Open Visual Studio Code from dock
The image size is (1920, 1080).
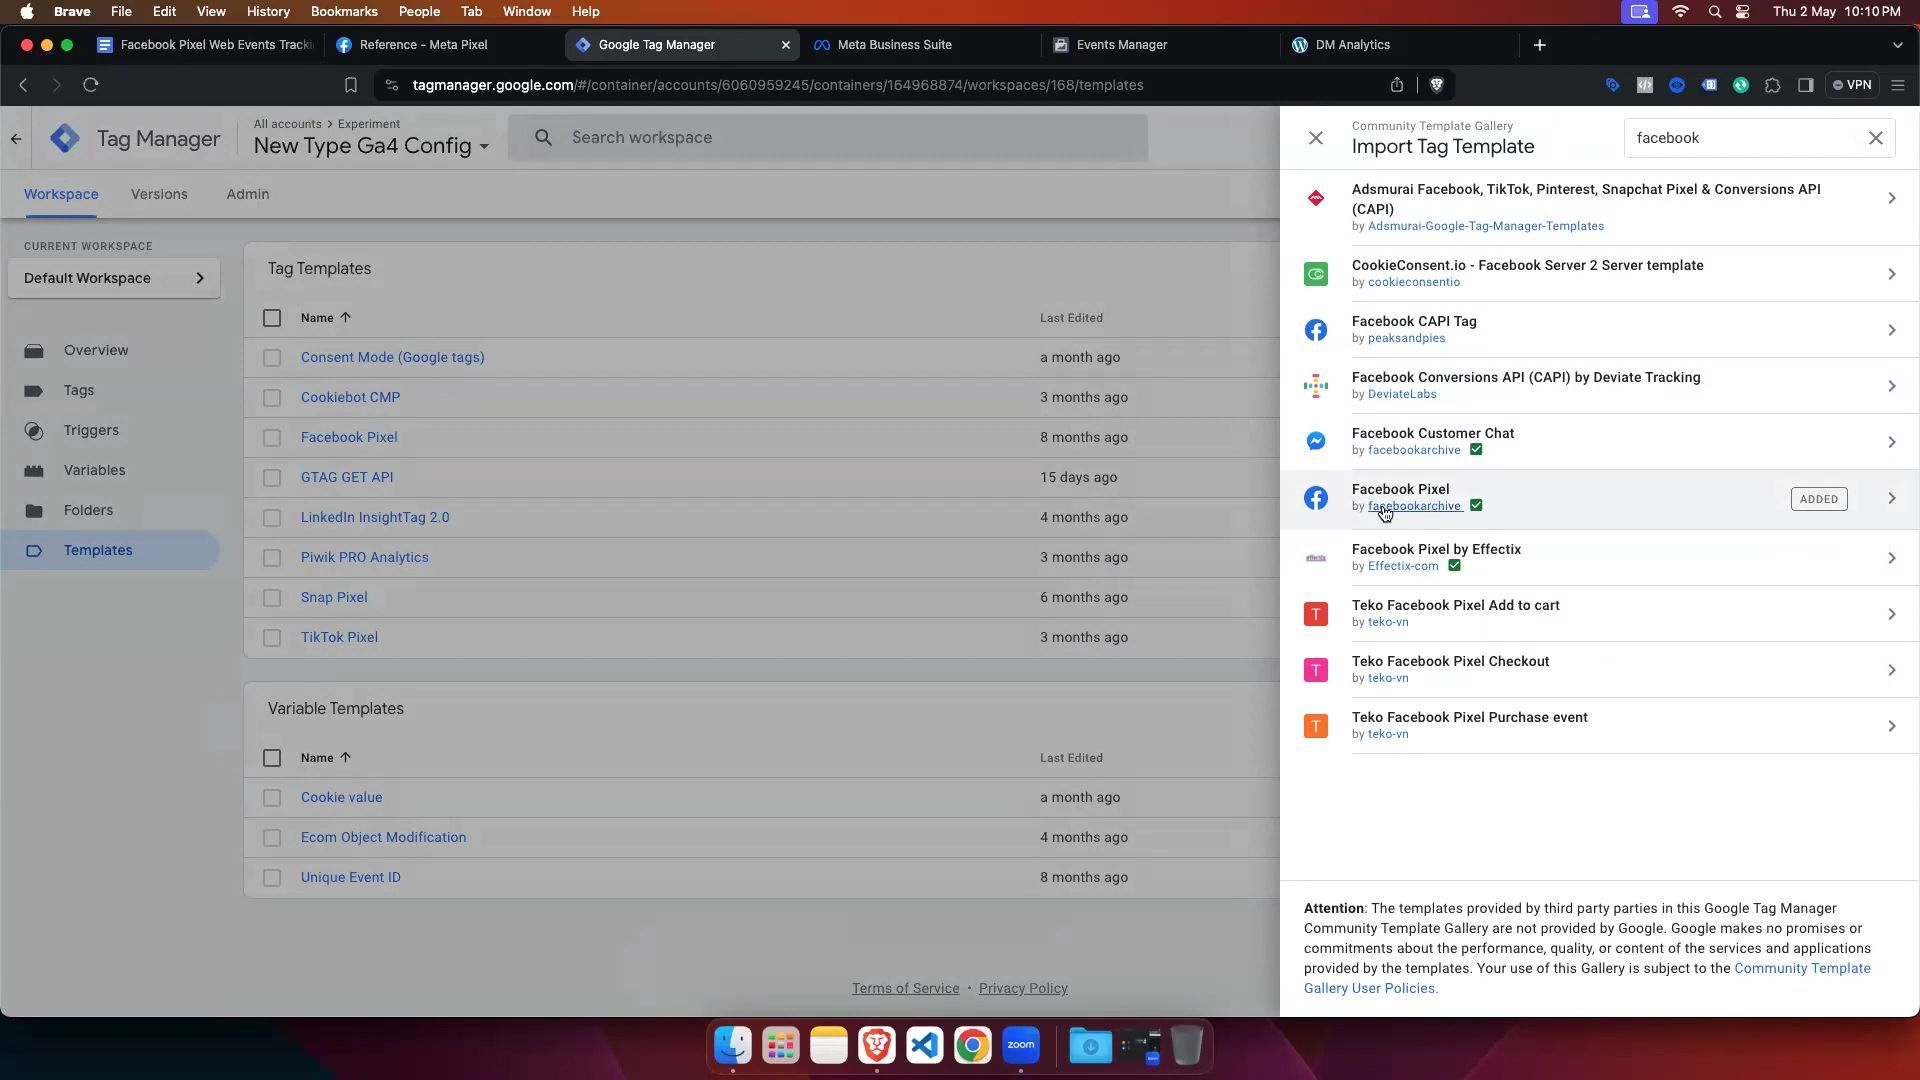[x=924, y=1046]
